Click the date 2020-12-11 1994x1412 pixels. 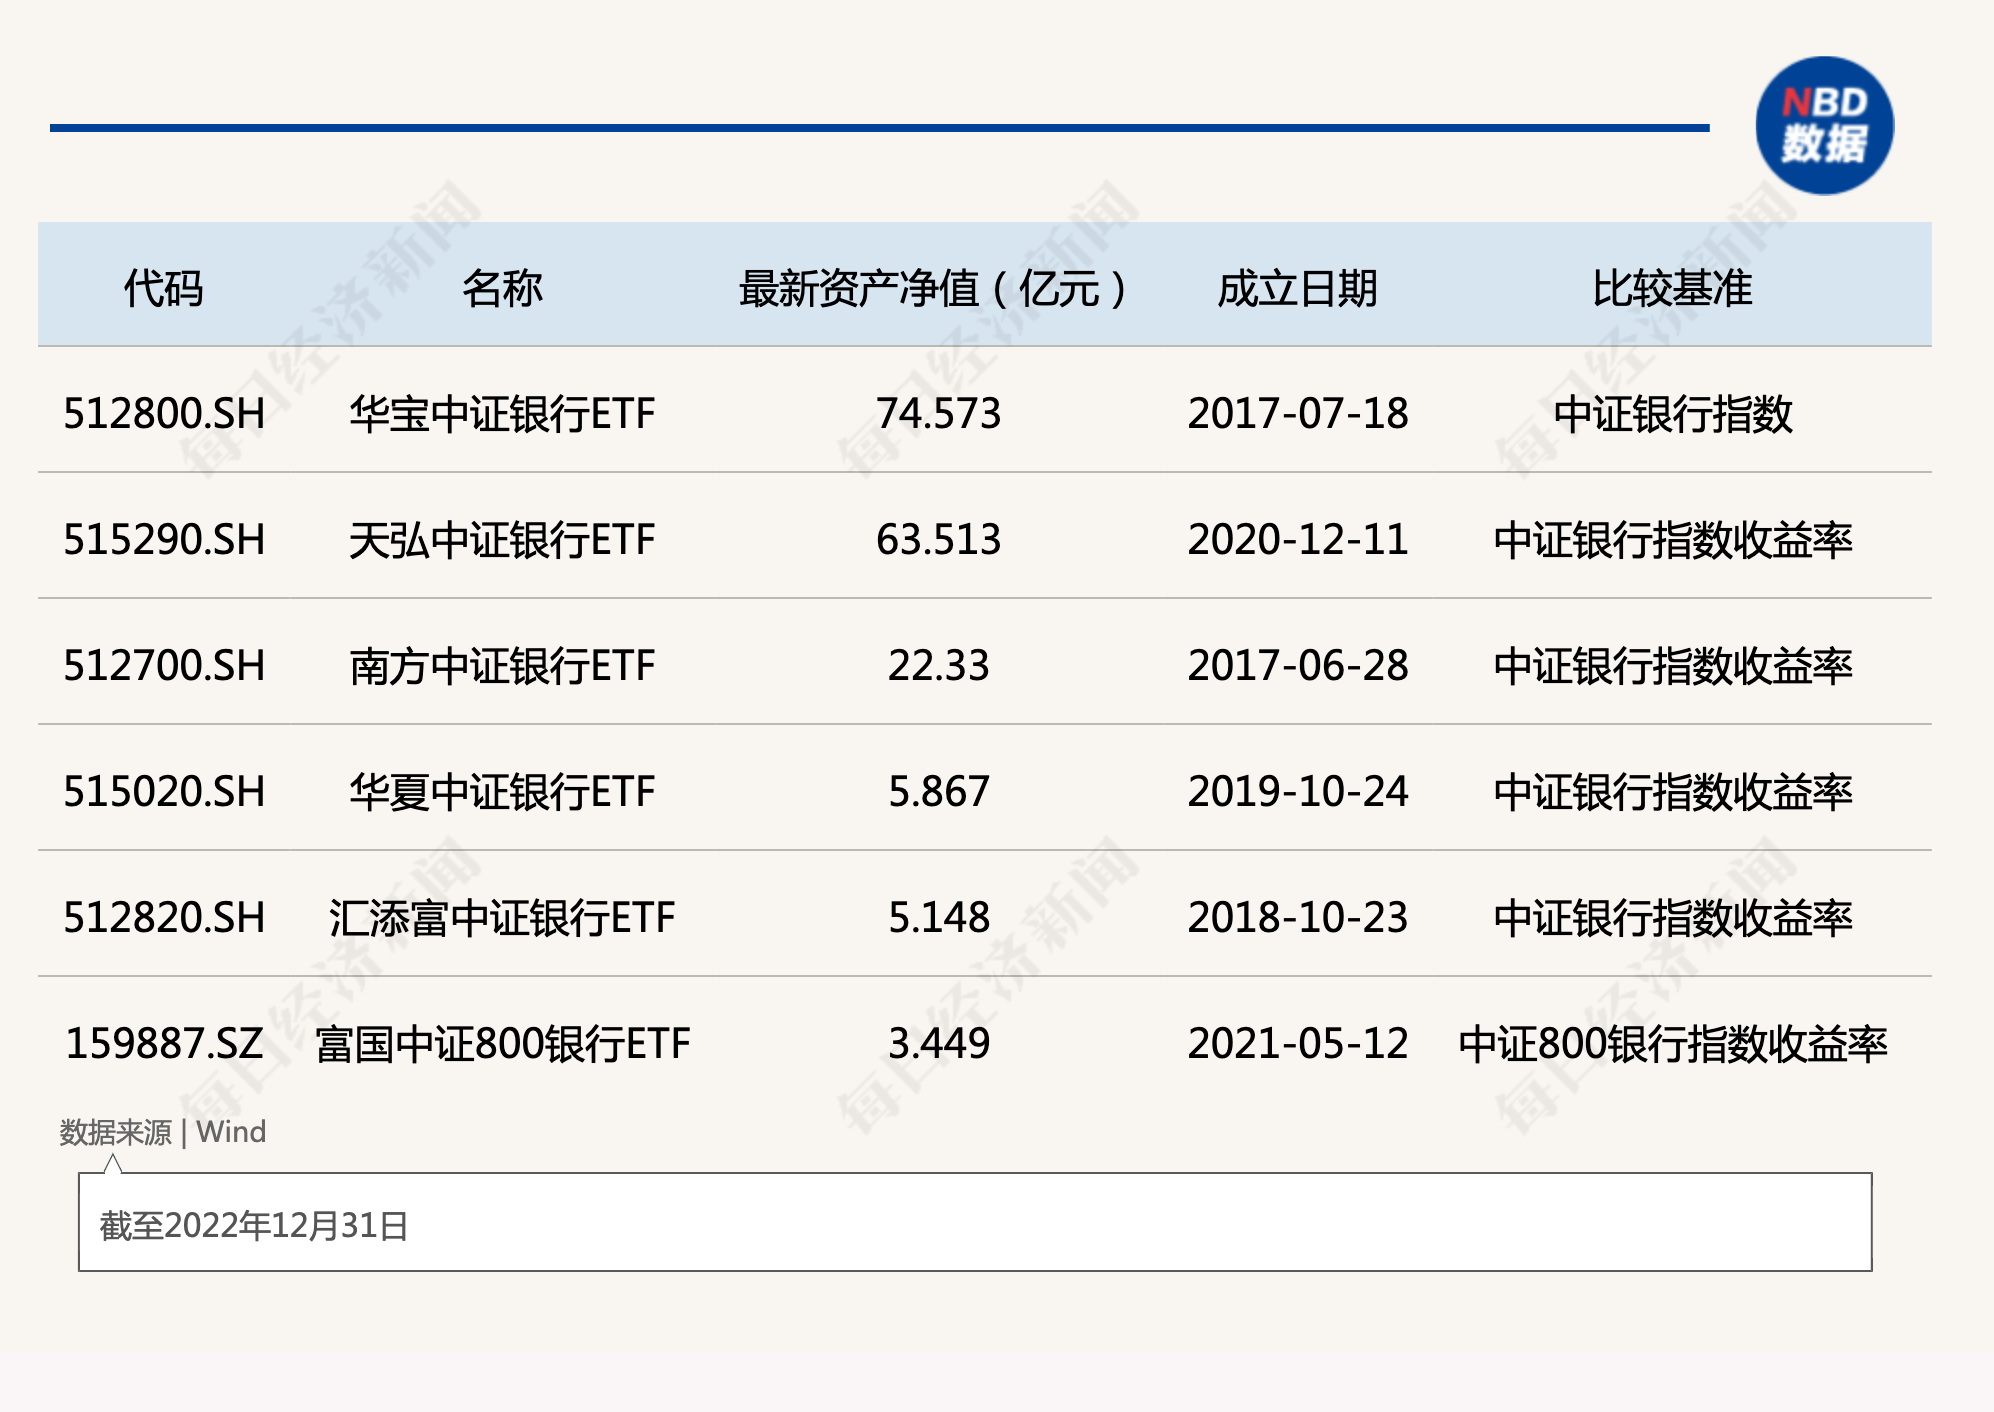(x=1298, y=539)
